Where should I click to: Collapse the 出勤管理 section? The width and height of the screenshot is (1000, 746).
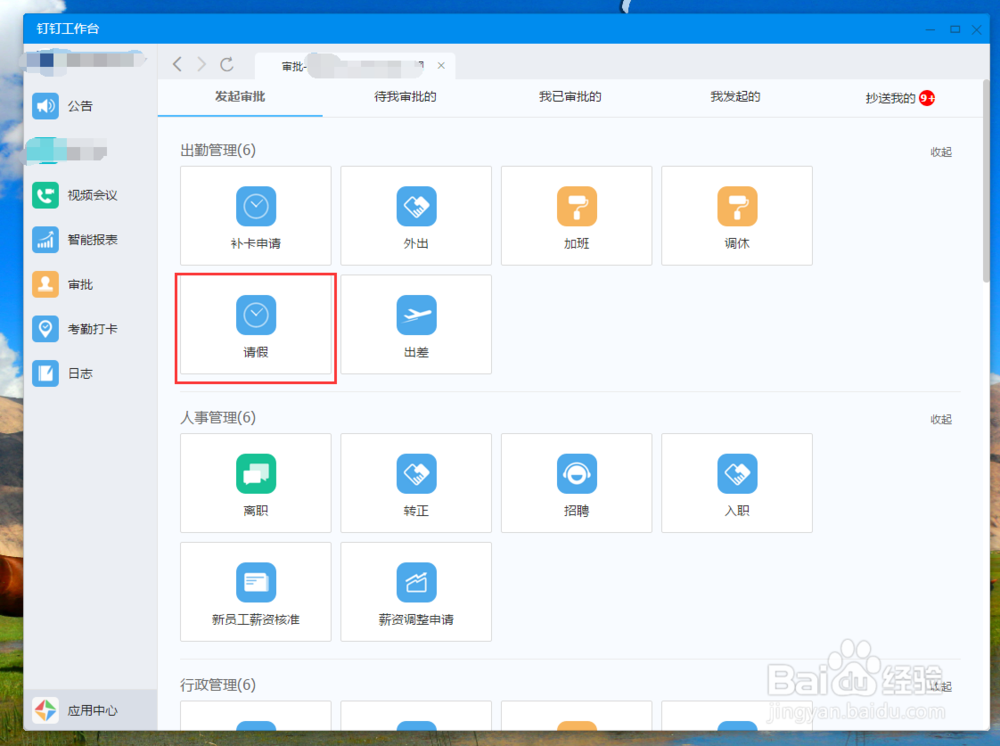pos(941,152)
